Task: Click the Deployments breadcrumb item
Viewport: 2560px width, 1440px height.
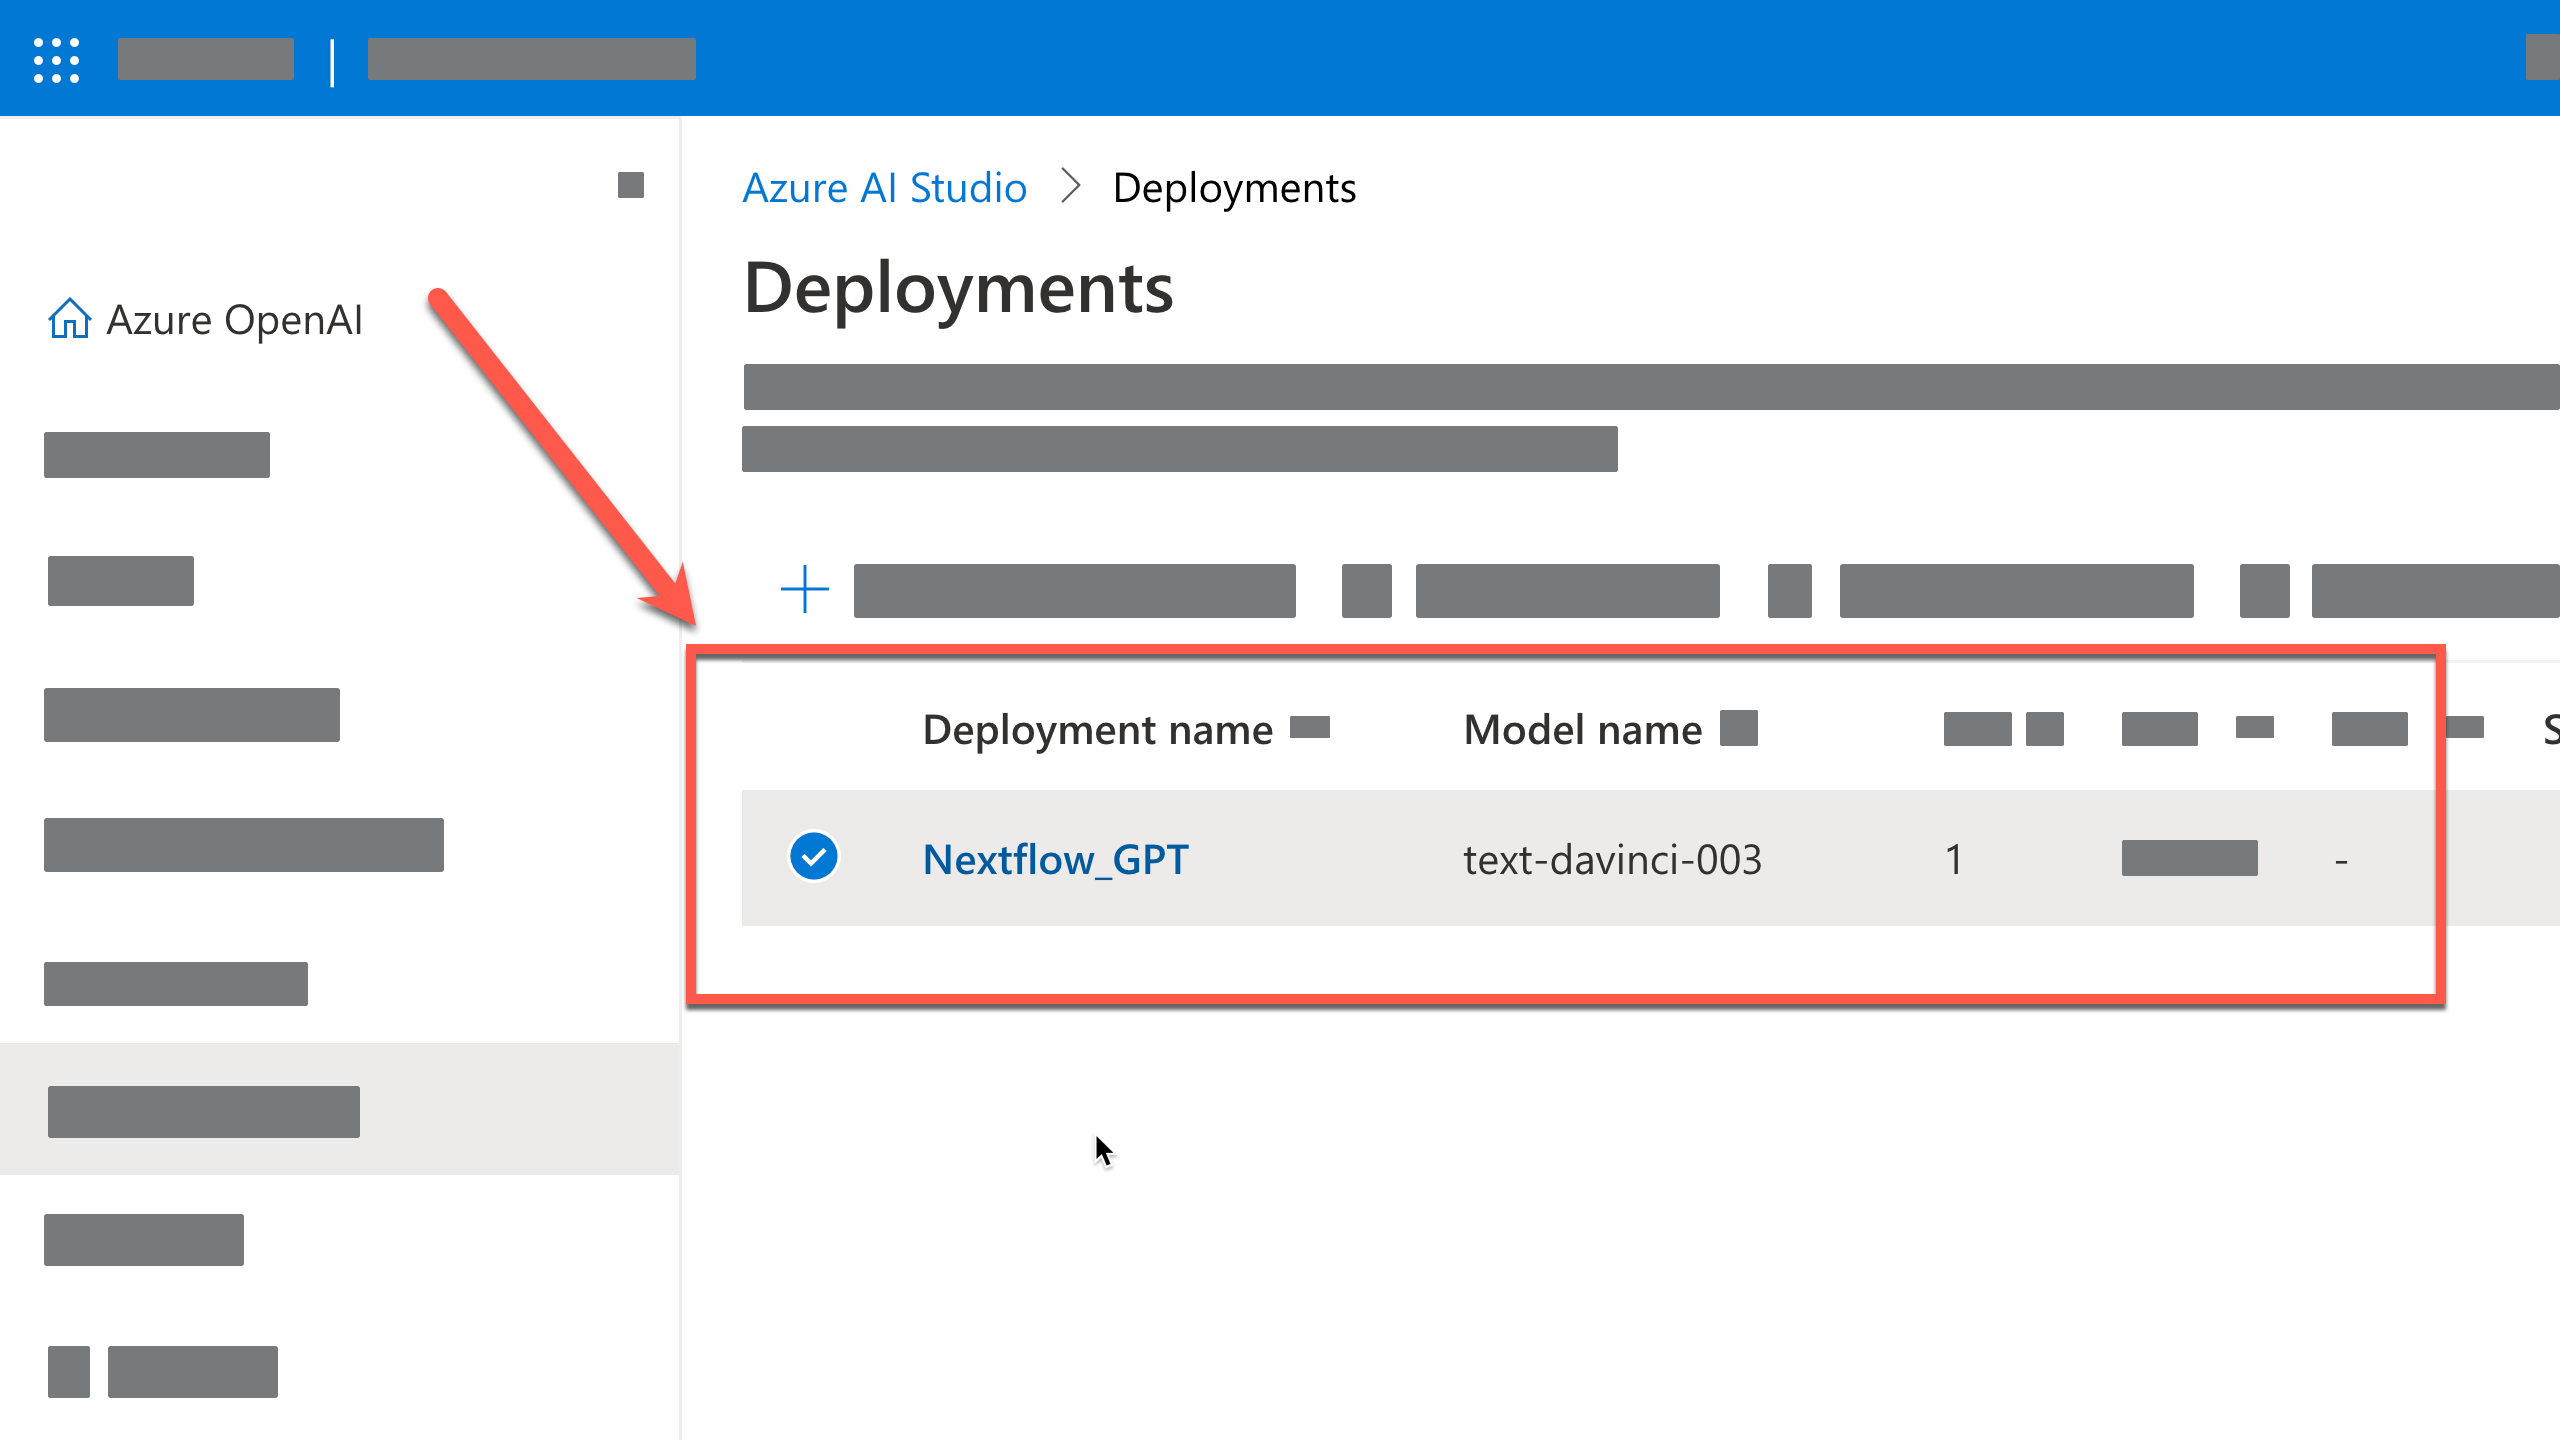Action: coord(1234,188)
